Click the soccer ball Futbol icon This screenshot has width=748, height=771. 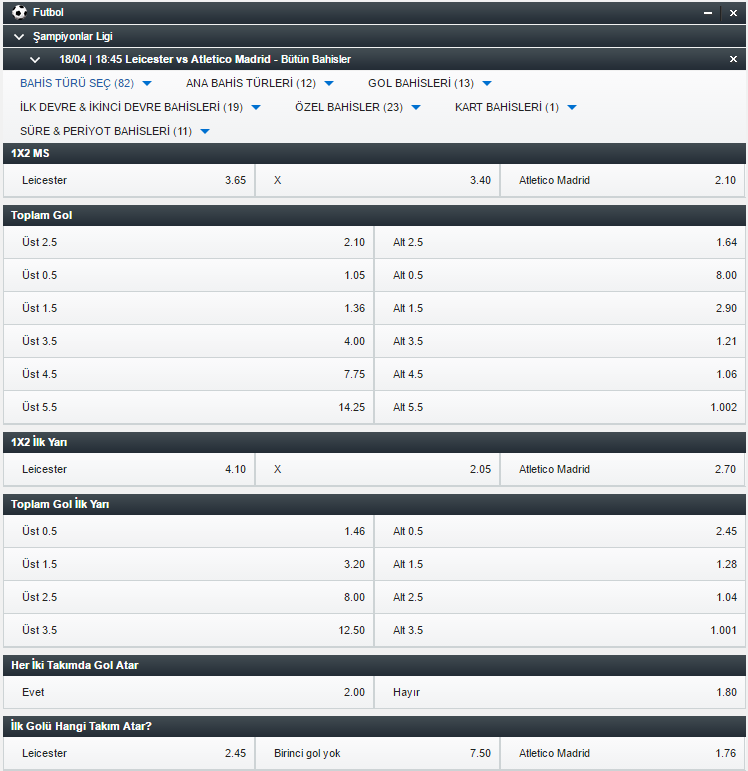pyautogui.click(x=19, y=12)
